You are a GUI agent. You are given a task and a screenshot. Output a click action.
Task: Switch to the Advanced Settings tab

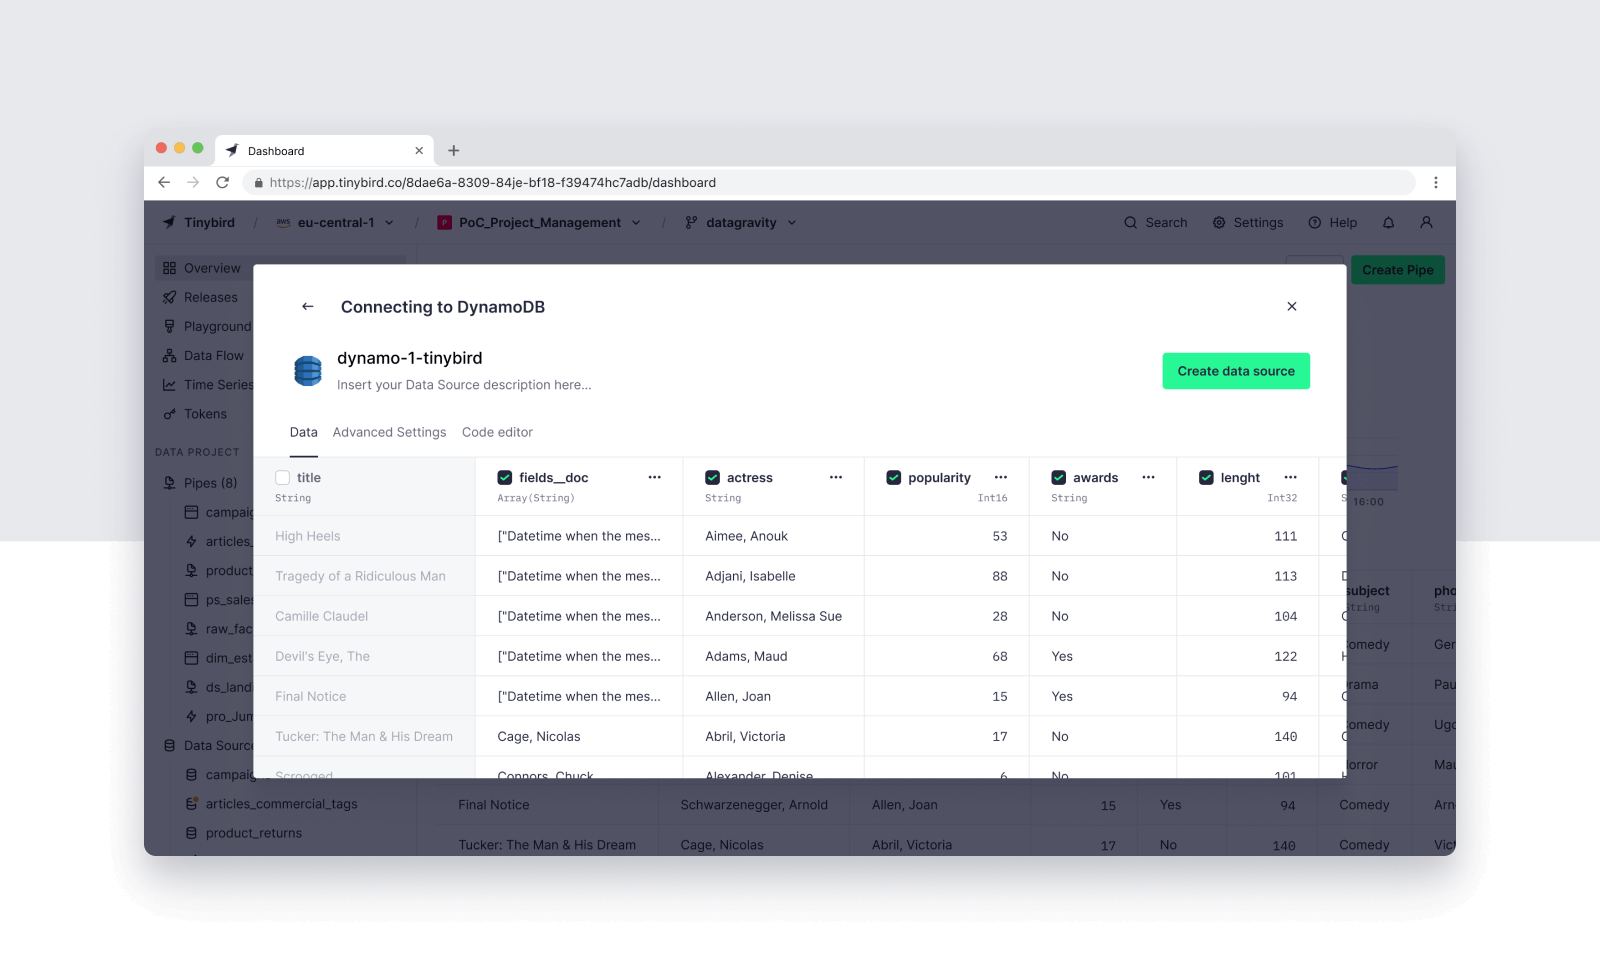click(x=390, y=433)
